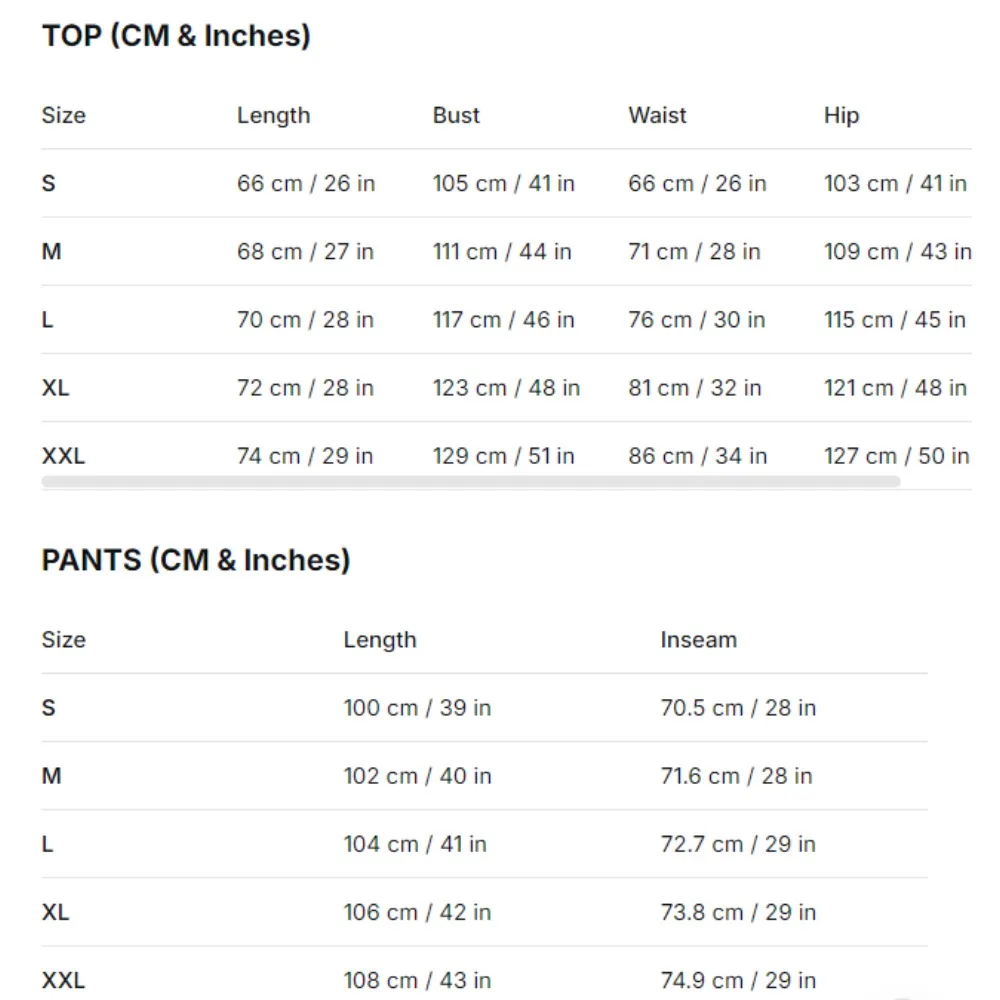Viewport: 1000px width, 1000px height.
Task: Select the Bust column header
Action: pos(456,115)
